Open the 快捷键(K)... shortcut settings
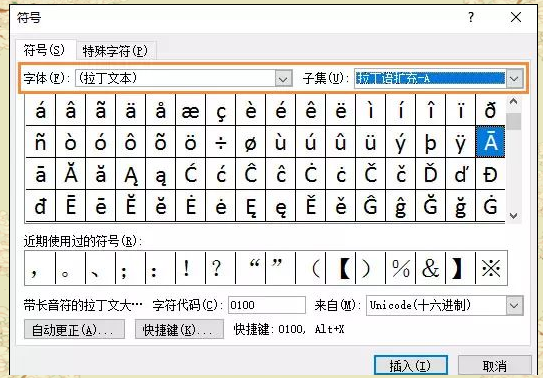 (179, 329)
